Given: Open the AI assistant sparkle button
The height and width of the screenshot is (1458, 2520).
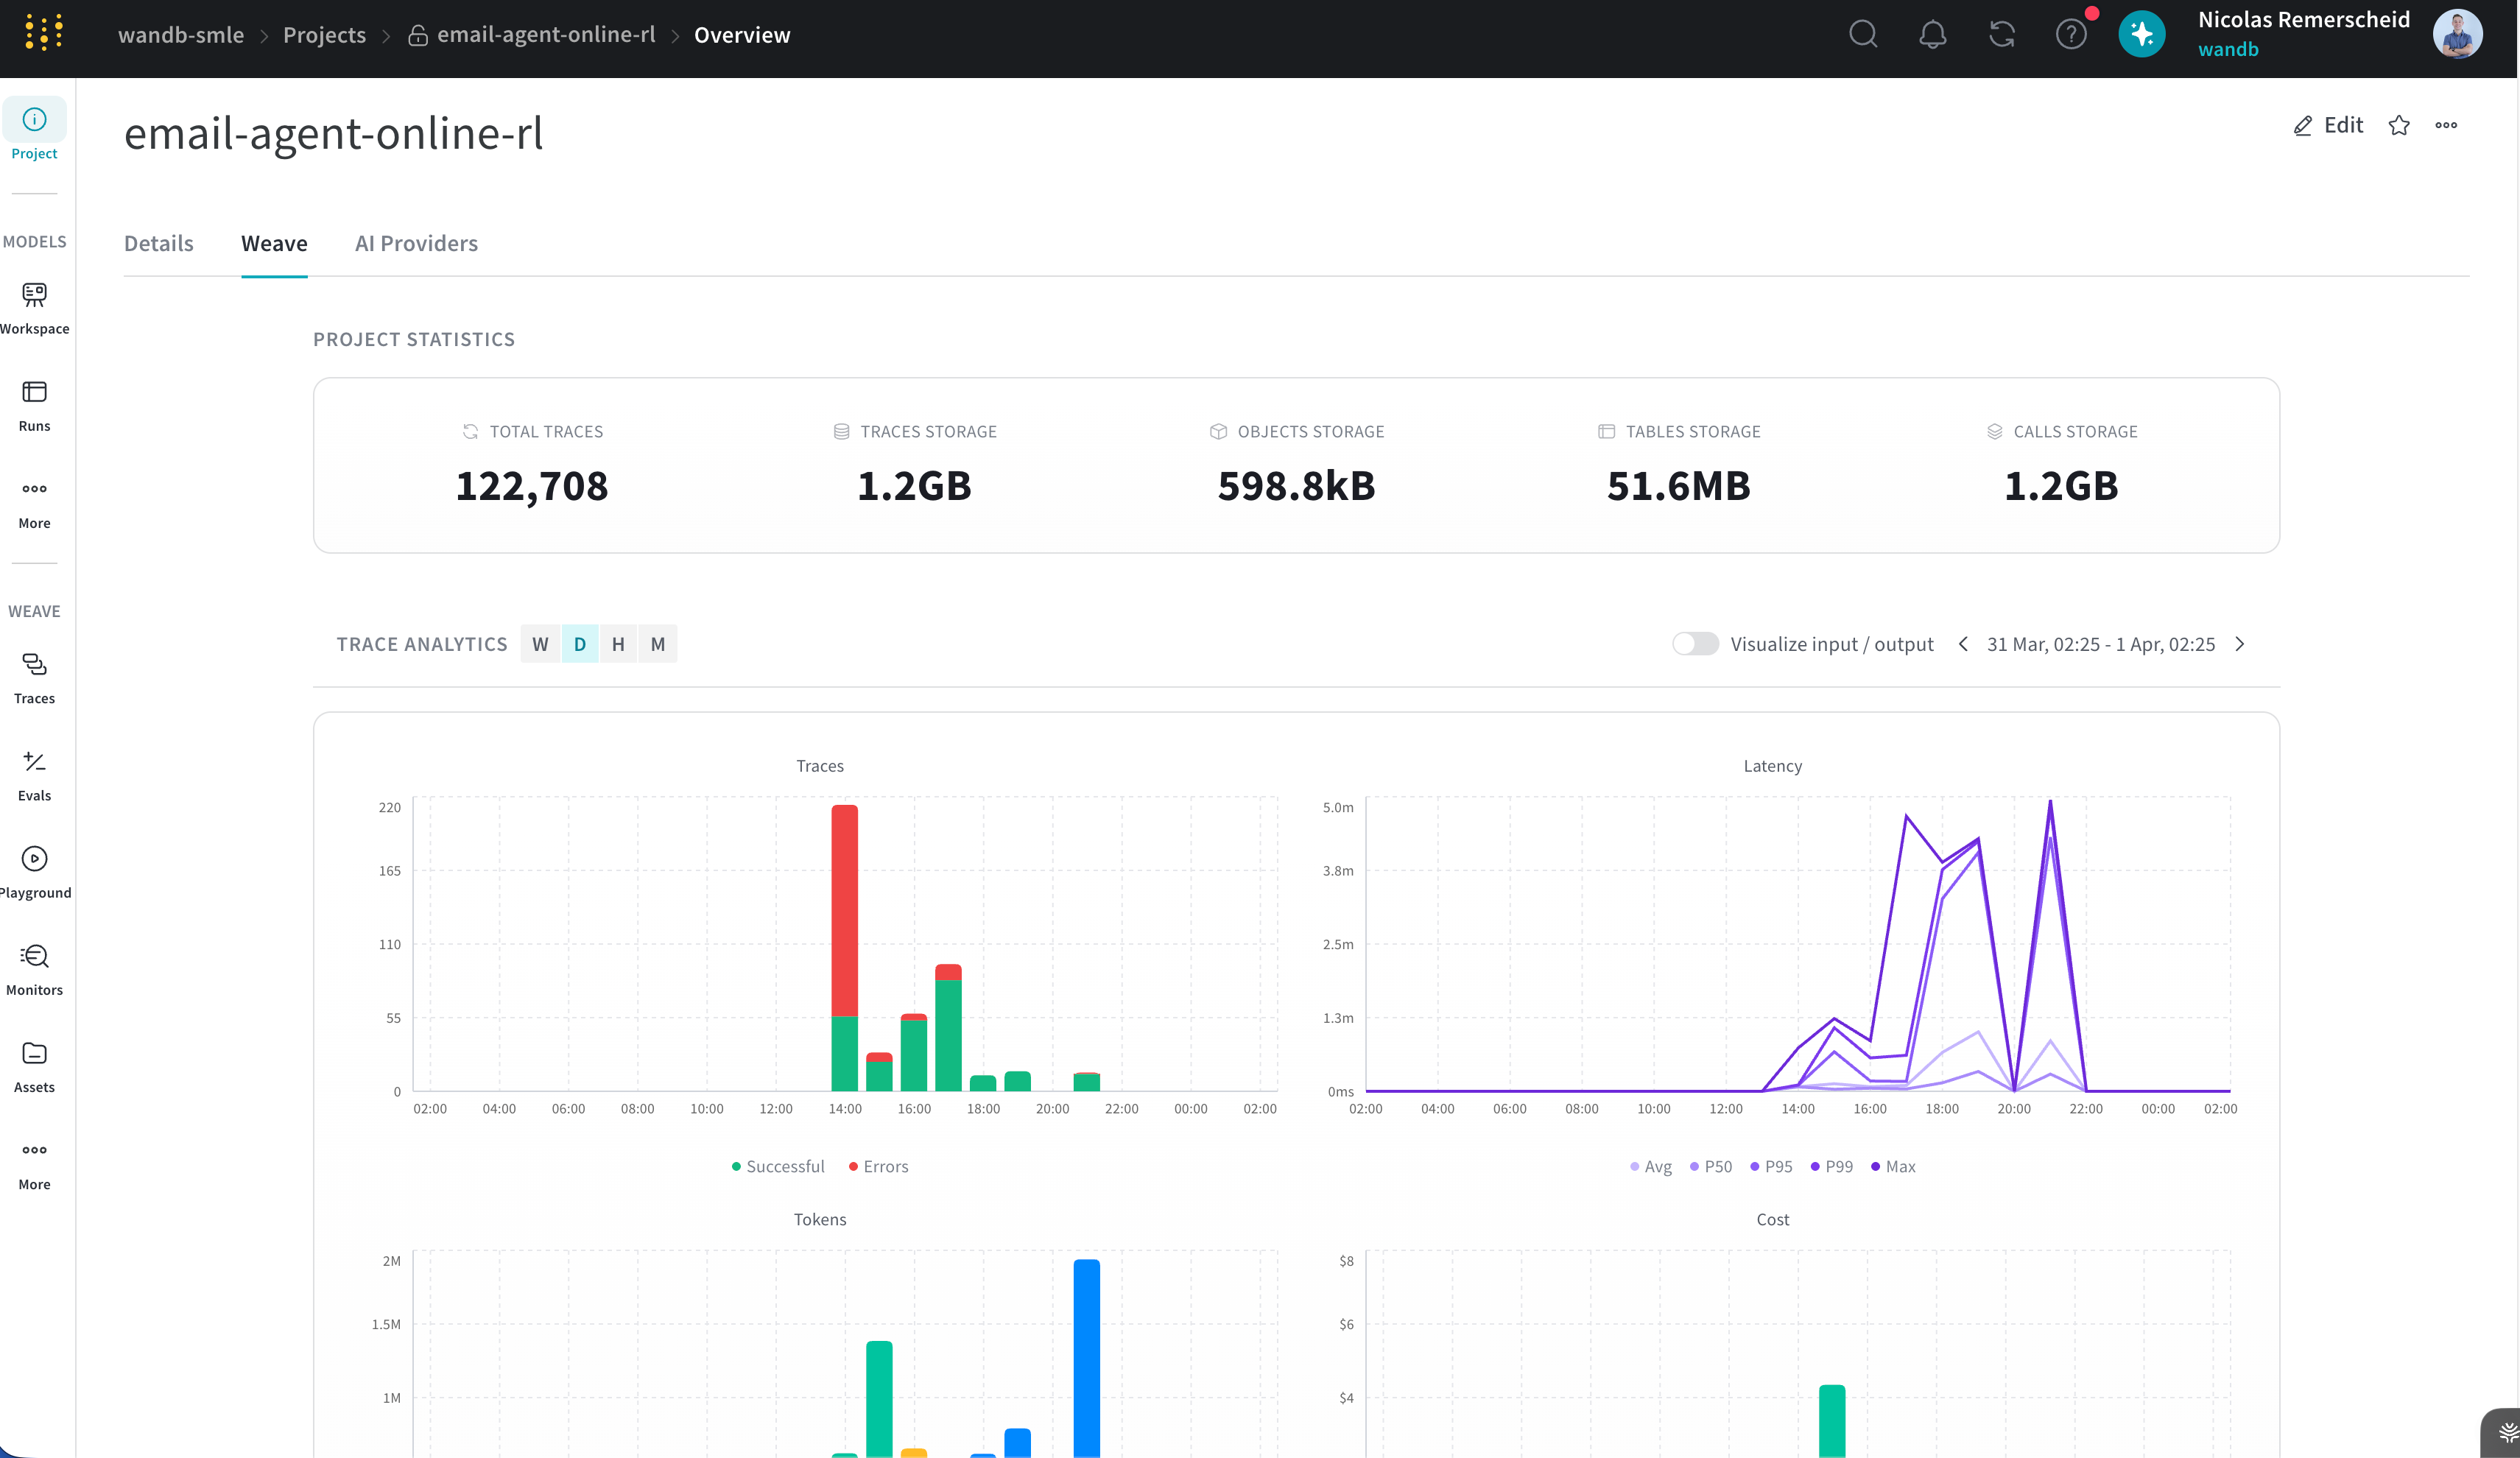Looking at the screenshot, I should [x=2141, y=35].
